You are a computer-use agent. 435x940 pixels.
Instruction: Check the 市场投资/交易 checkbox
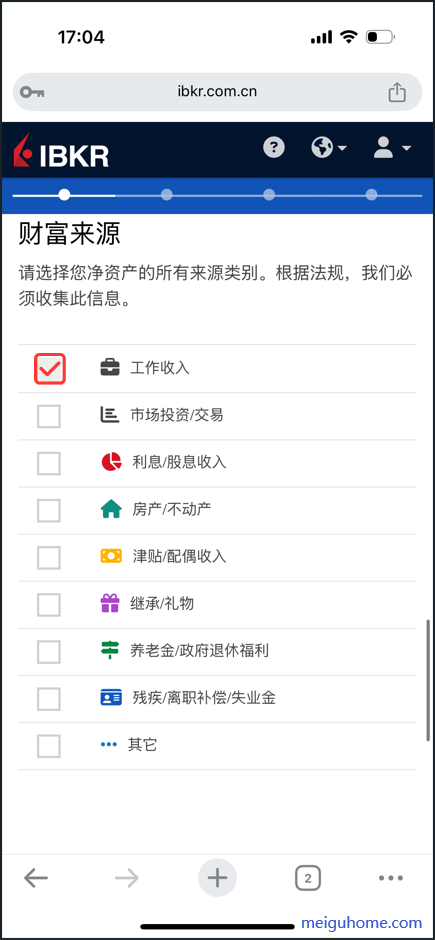pyautogui.click(x=49, y=416)
